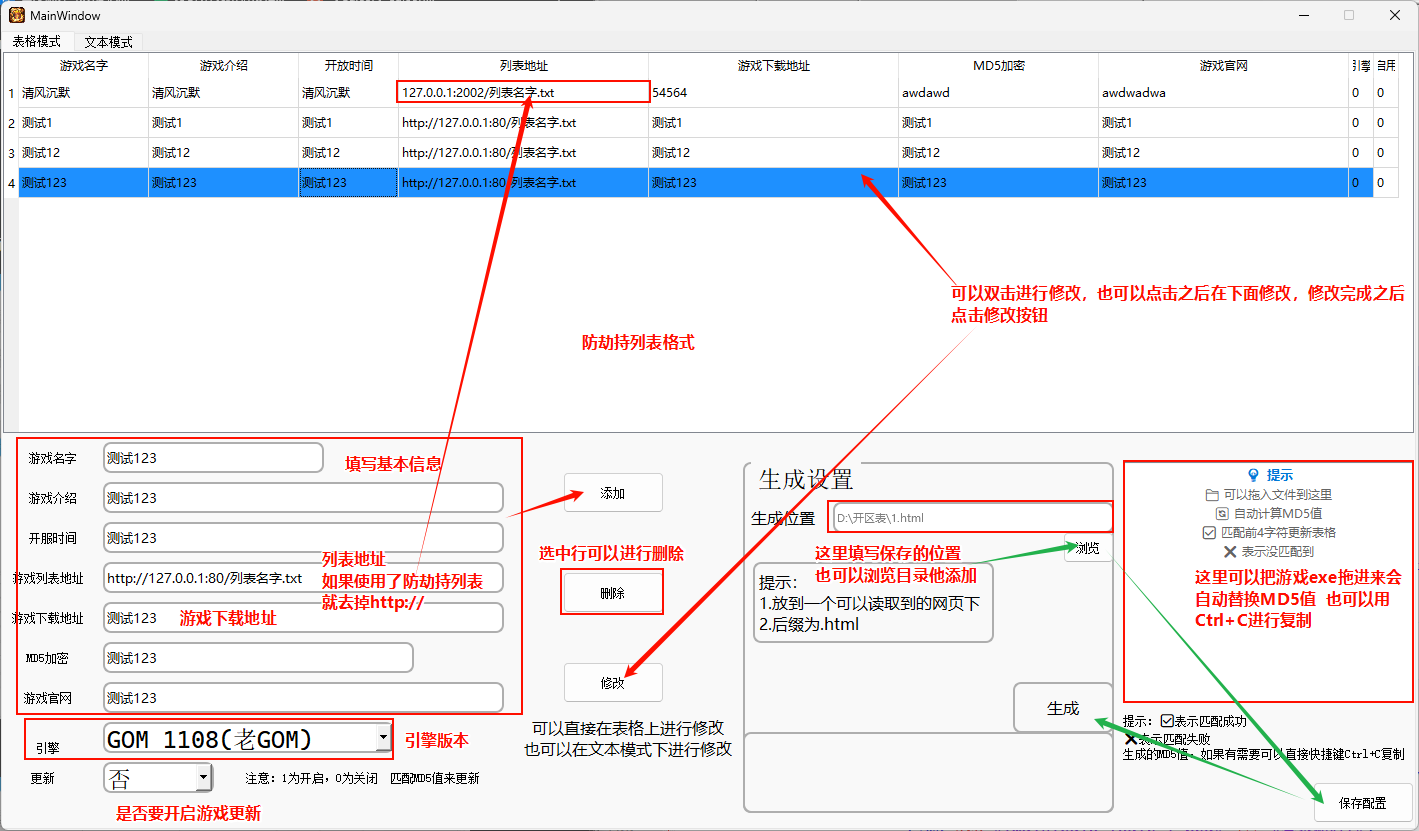Screen dimensions: 1419x831
Task: Switch to the 文本模式 tab
Action: (109, 42)
